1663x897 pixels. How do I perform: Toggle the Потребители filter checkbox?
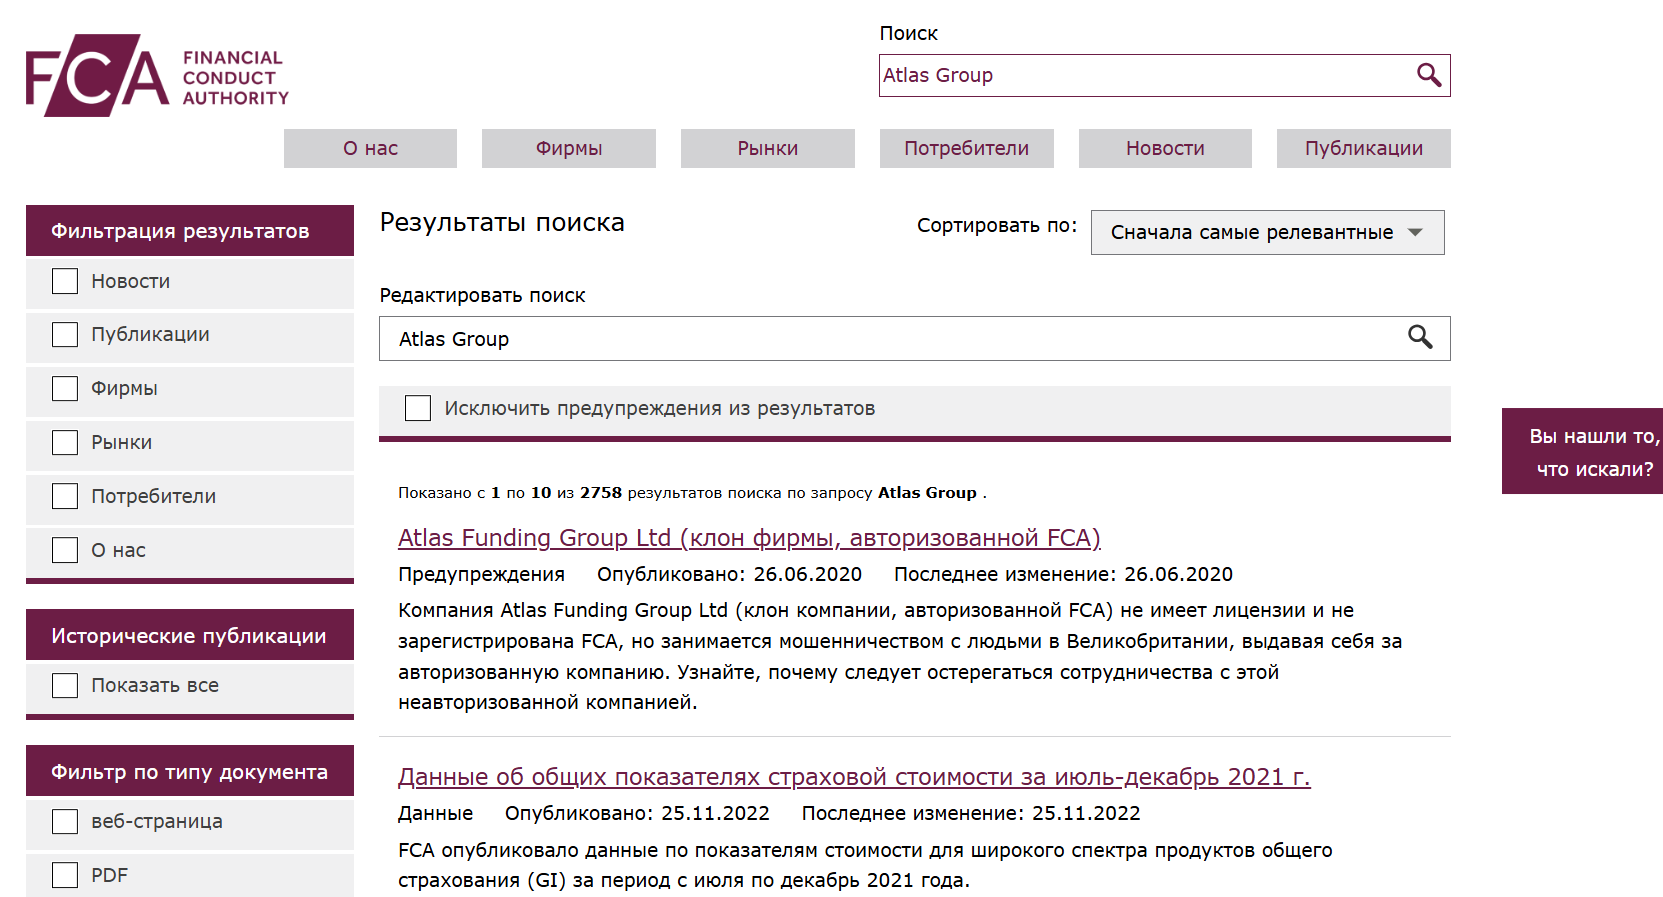point(65,496)
